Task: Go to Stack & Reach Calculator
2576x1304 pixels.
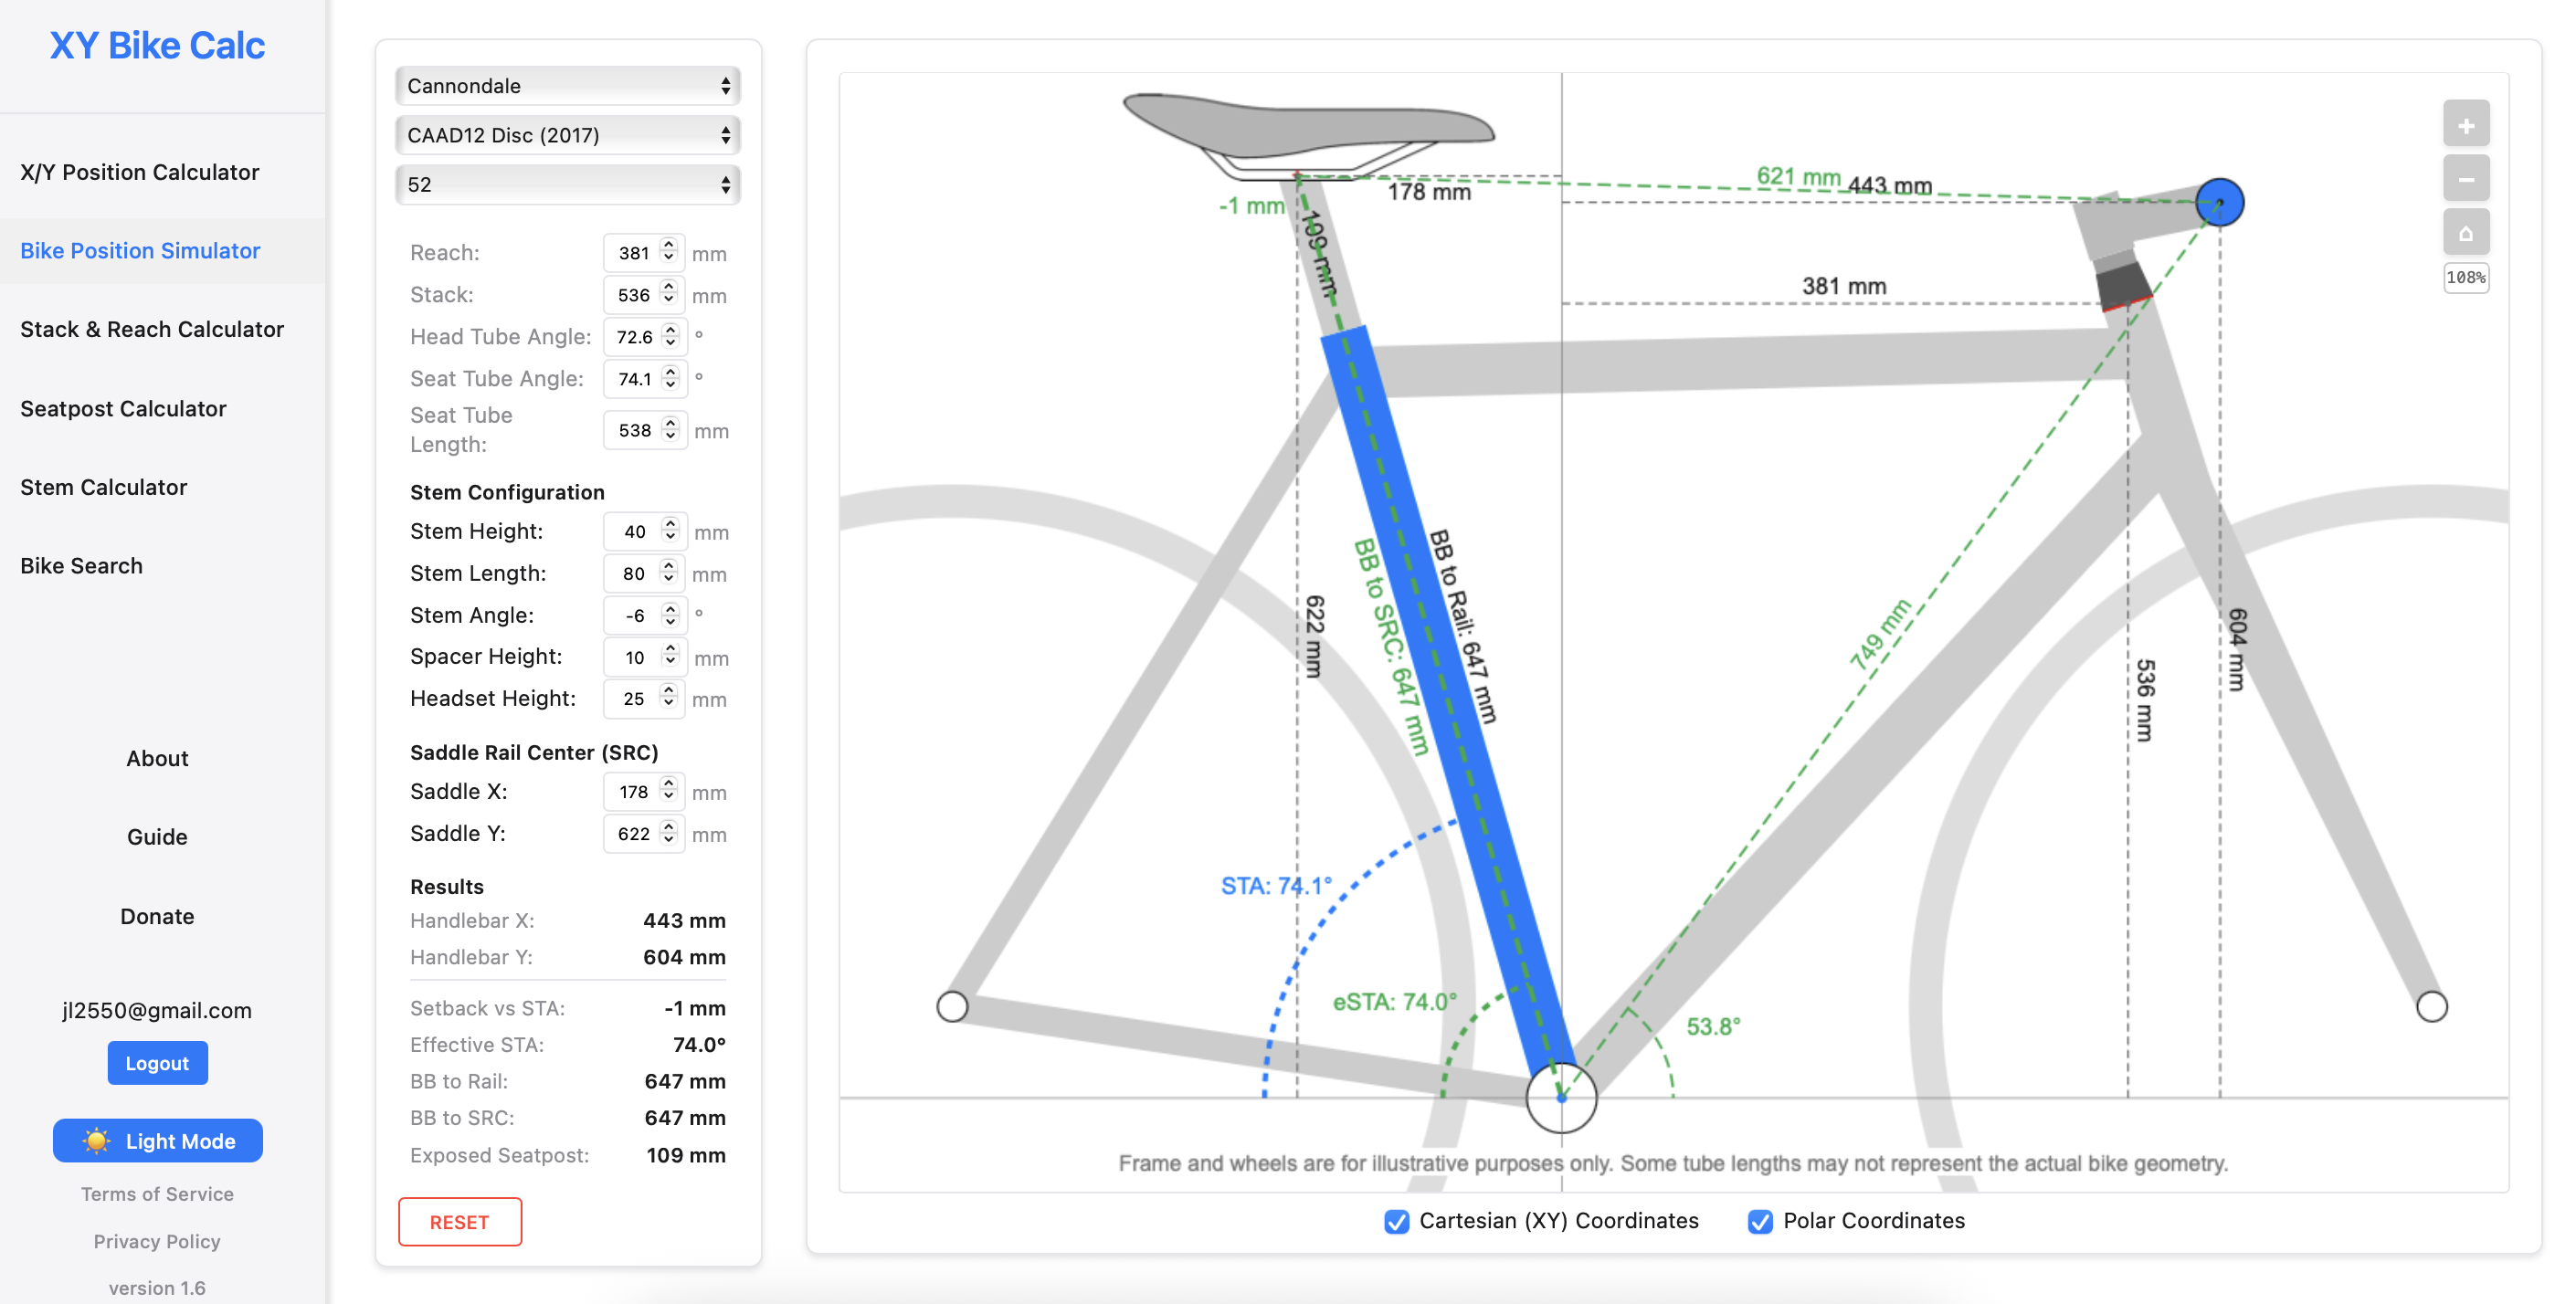Action: [152, 329]
